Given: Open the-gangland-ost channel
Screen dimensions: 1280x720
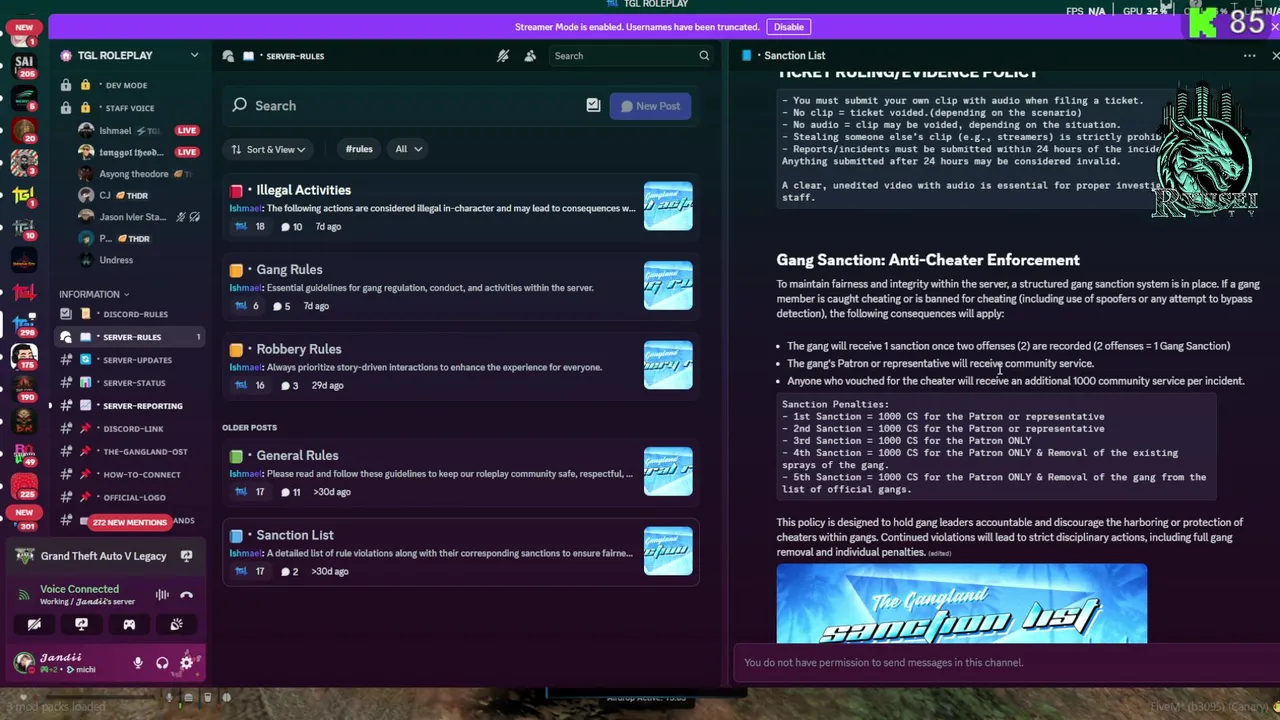Looking at the screenshot, I should point(130,452).
